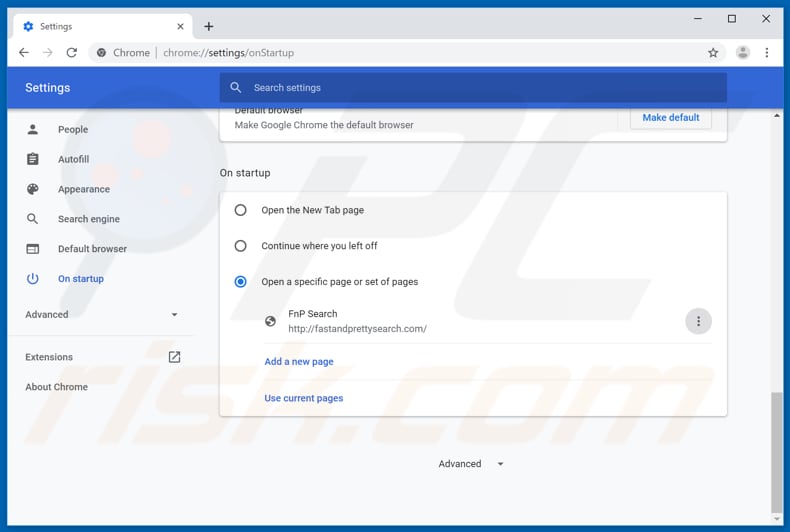This screenshot has height=532, width=790.
Task: Click the Make default button
Action: coord(671,117)
